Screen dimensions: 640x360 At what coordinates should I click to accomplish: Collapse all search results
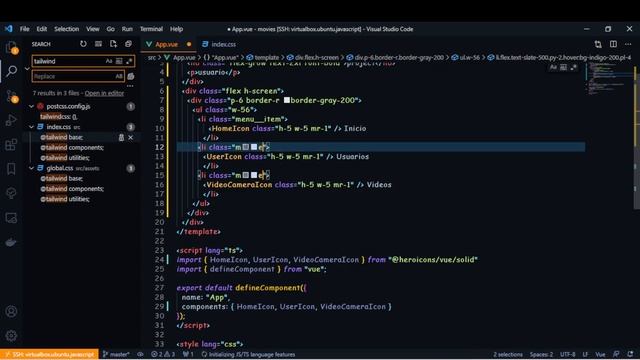[x=128, y=44]
